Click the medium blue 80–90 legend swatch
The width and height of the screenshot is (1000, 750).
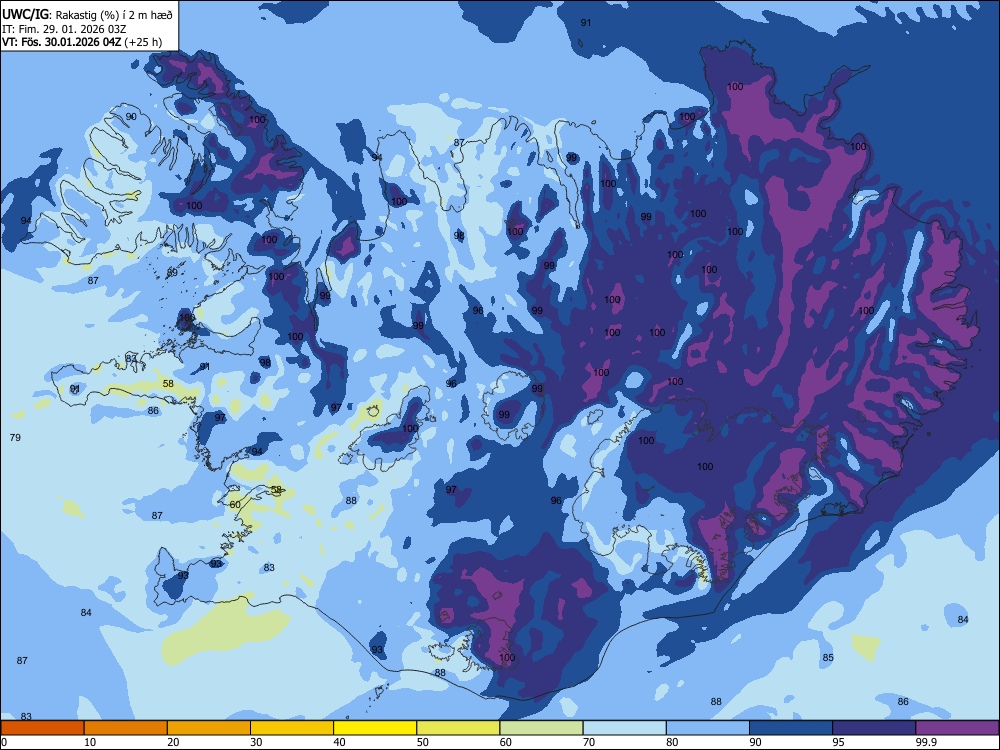click(708, 728)
